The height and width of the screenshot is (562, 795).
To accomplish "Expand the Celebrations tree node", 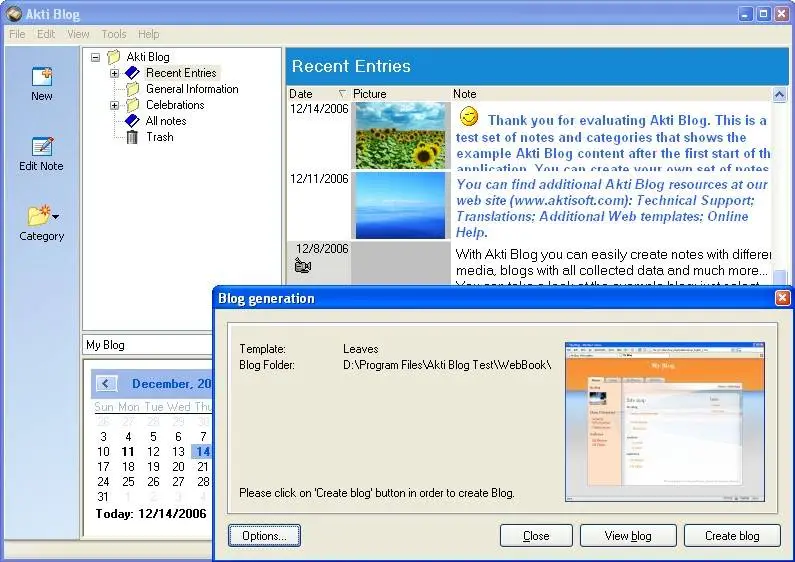I will coord(115,106).
